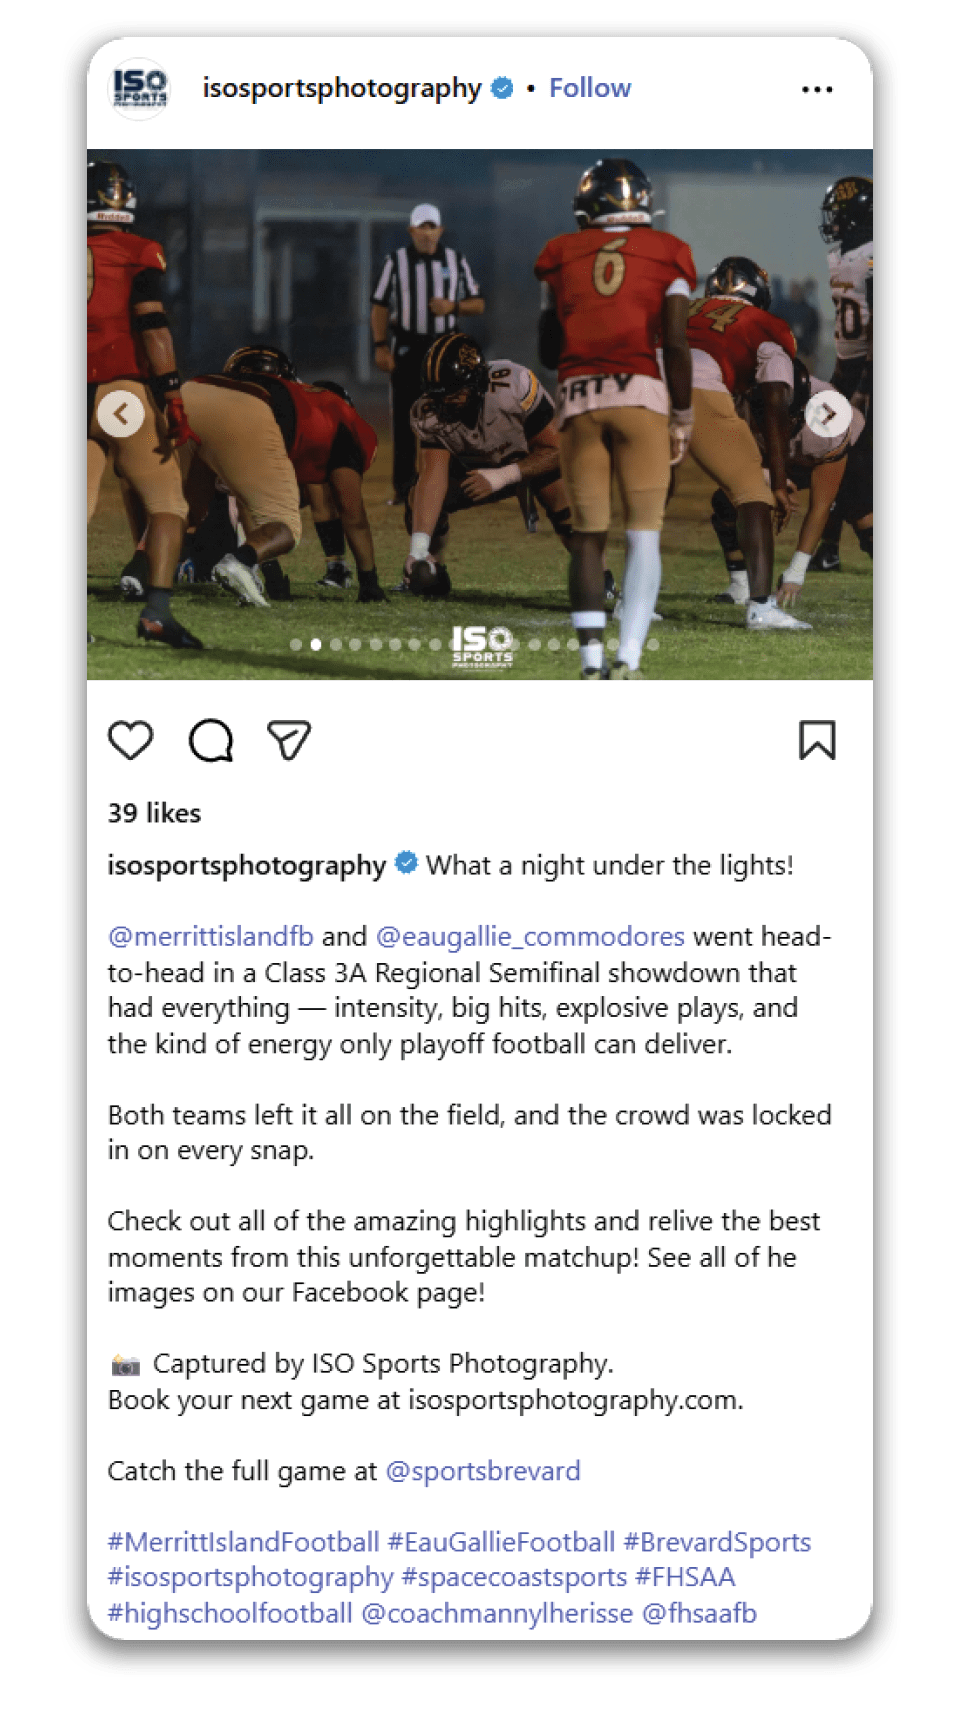Follow the isosportsphotography account
Viewport: 959px width, 1733px height.
click(590, 88)
